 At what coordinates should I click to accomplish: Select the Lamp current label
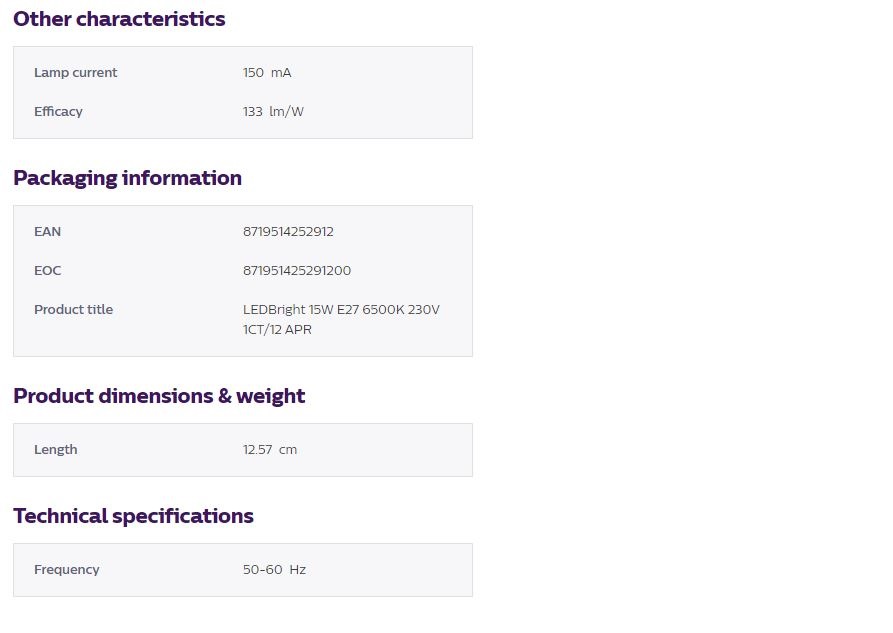point(75,72)
